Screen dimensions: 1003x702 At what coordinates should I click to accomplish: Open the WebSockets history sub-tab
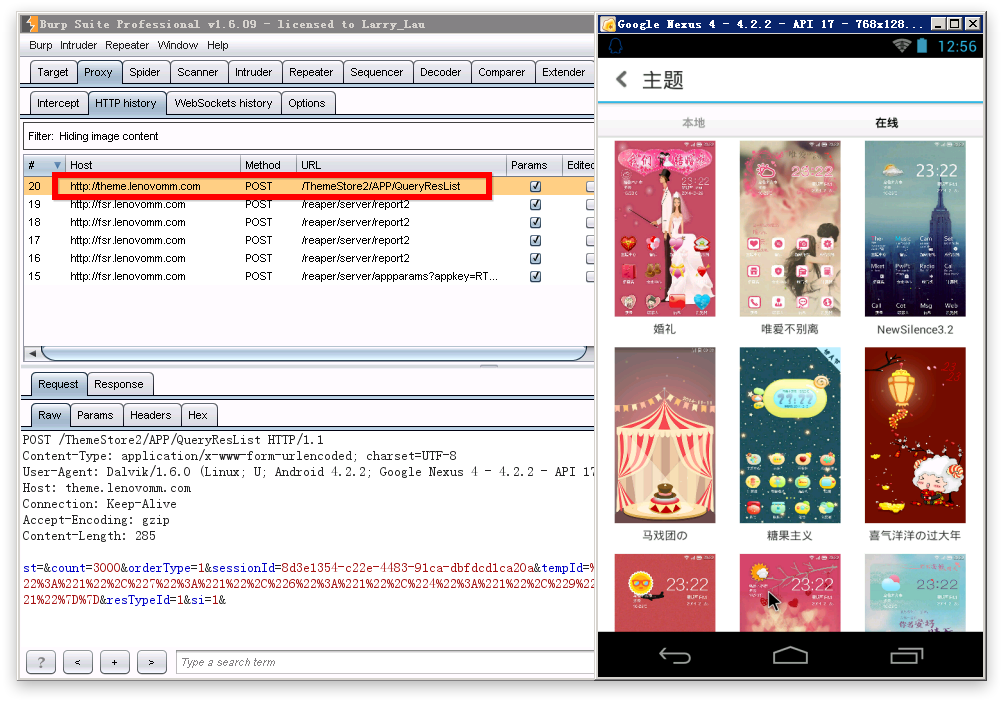coord(223,103)
